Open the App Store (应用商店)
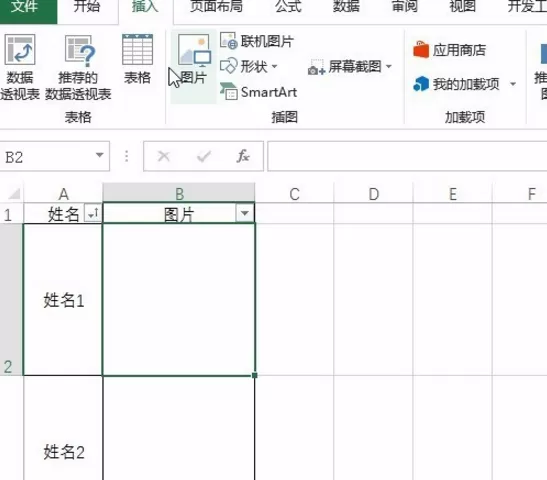The width and height of the screenshot is (547, 480). (450, 50)
